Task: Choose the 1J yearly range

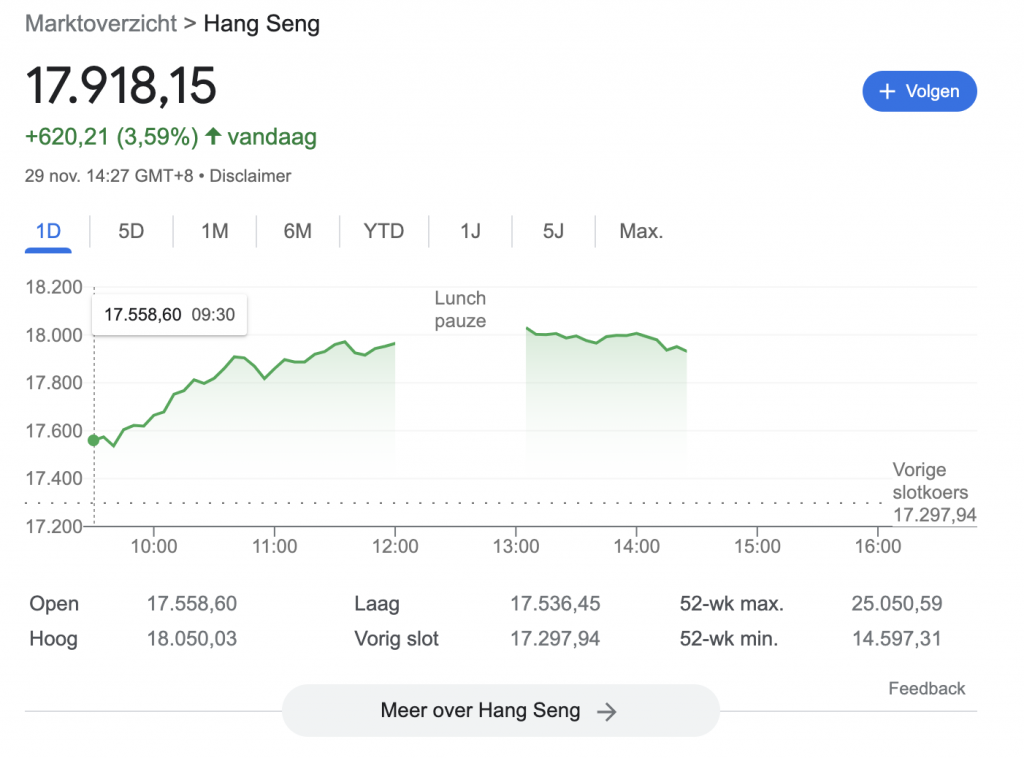Action: (470, 231)
